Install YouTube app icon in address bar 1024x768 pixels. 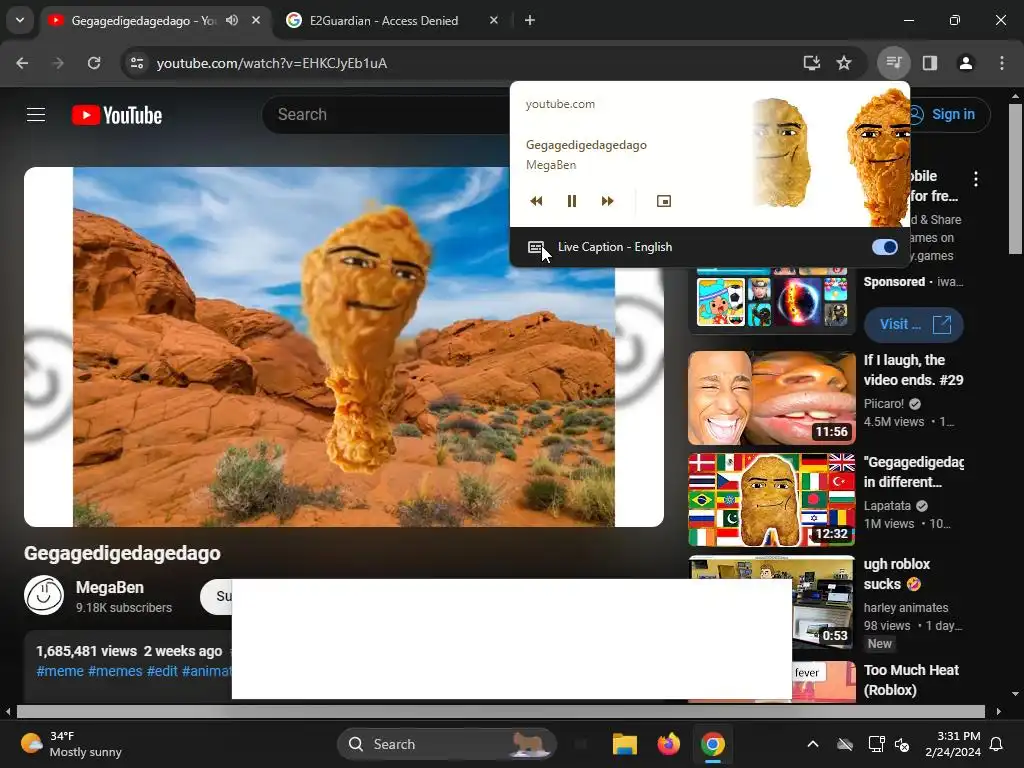(x=811, y=63)
